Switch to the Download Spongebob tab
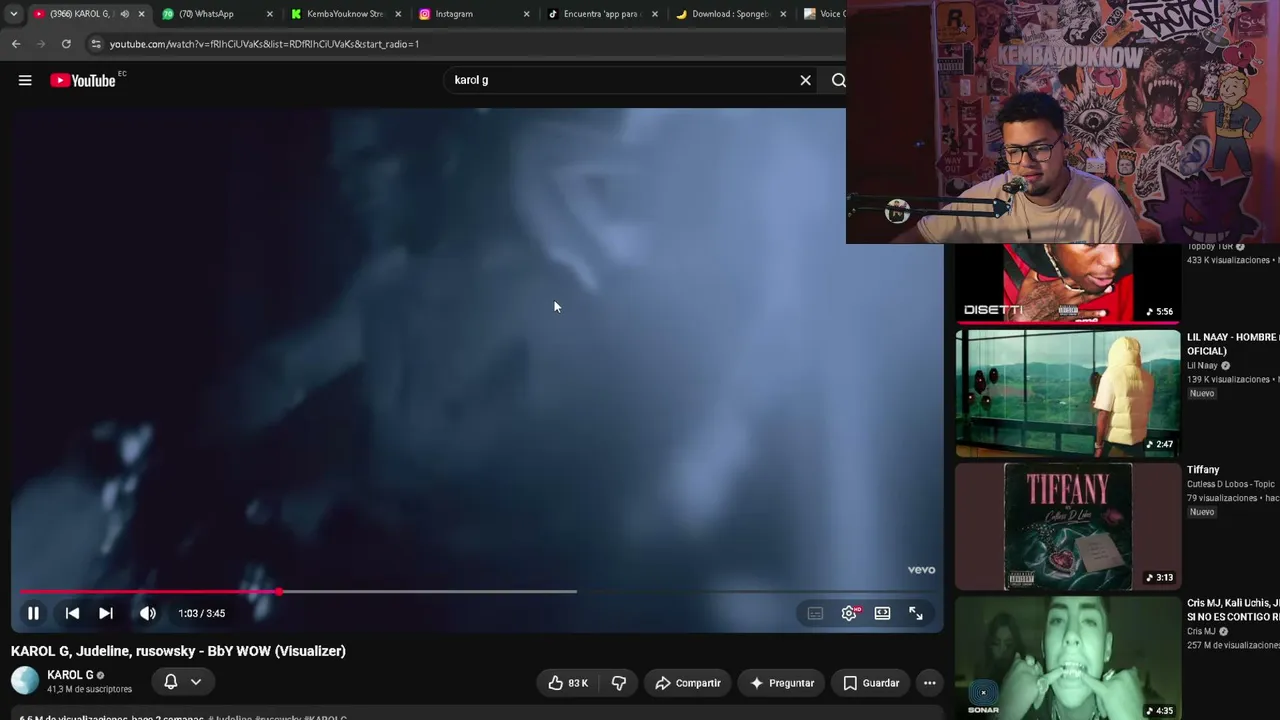 pos(730,14)
